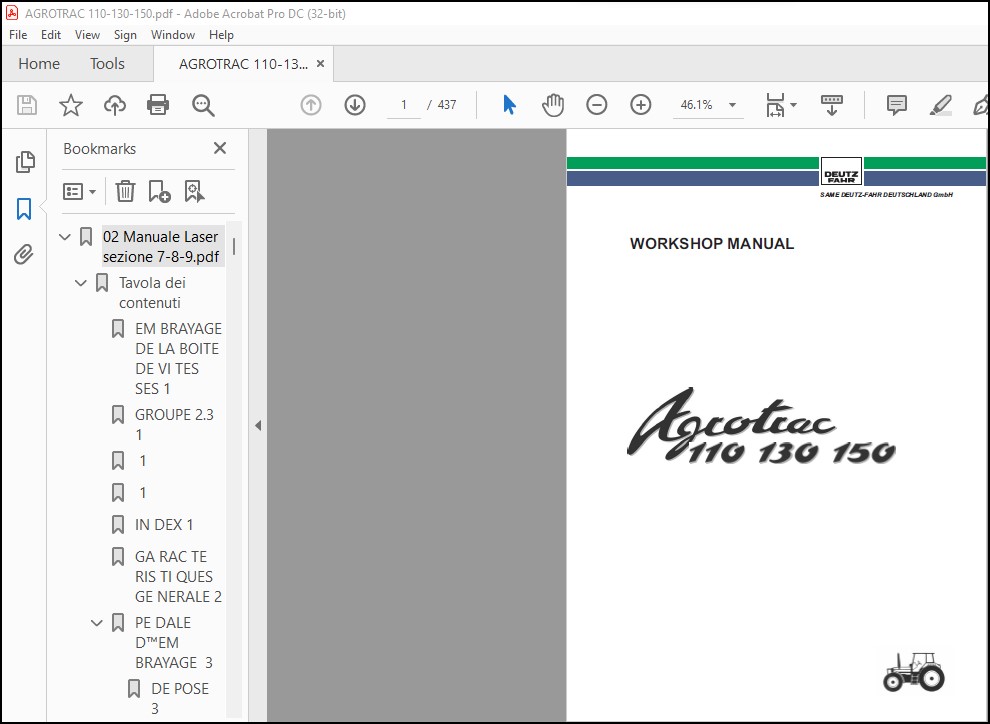Close the AGROTRAC document tab
The width and height of the screenshot is (990, 724).
(x=320, y=64)
